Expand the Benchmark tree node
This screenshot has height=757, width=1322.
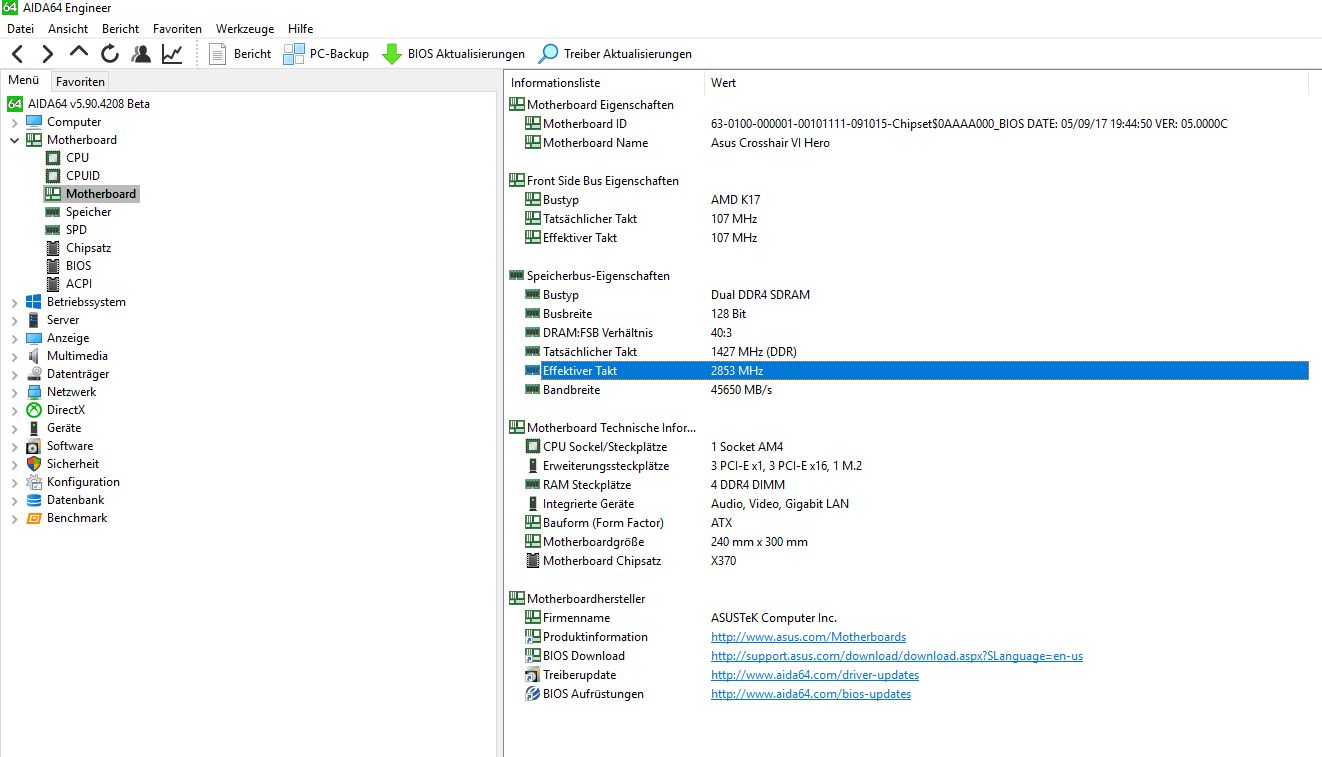coord(14,518)
